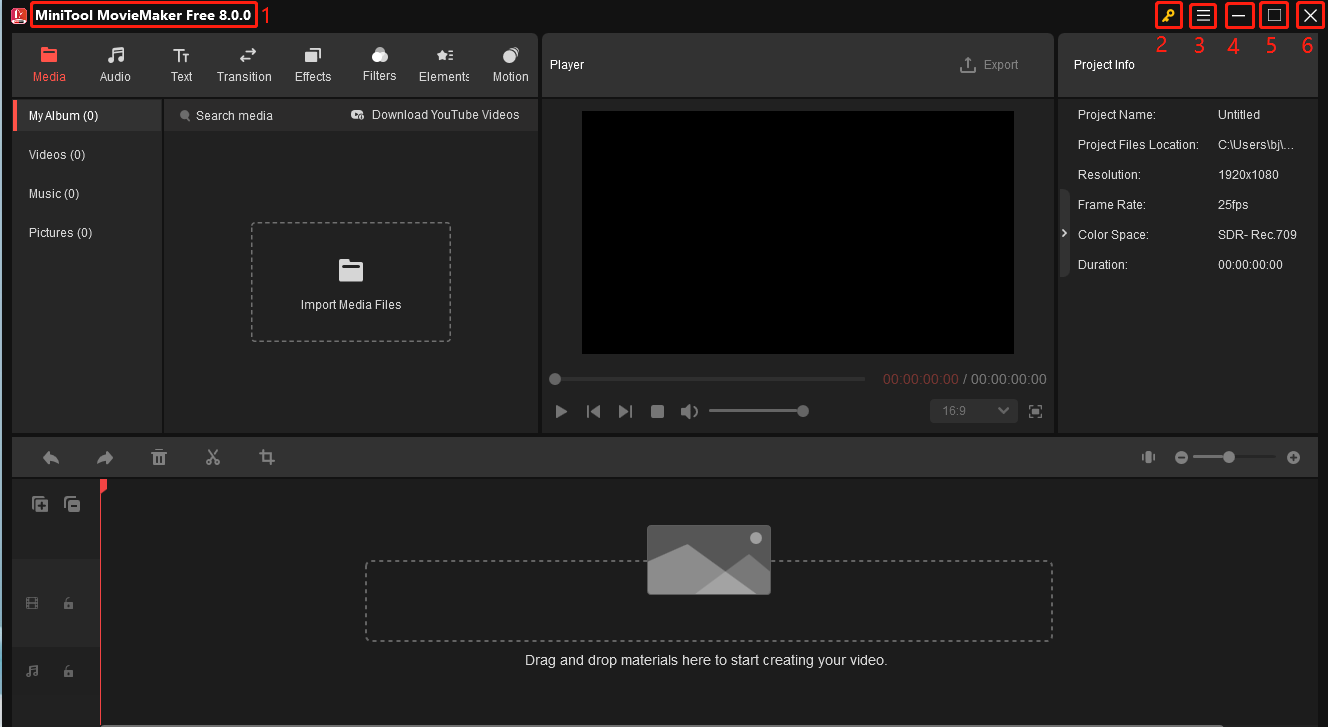The height and width of the screenshot is (727, 1328).
Task: Zoom in timeline with plus icon
Action: point(1293,457)
